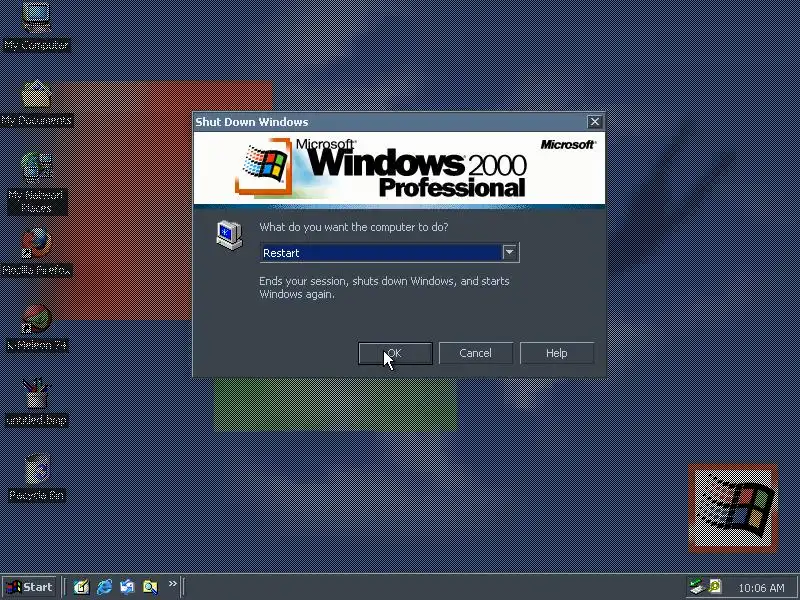Click the computer icon in Shut Down dialog
The height and width of the screenshot is (600, 800).
click(x=229, y=235)
